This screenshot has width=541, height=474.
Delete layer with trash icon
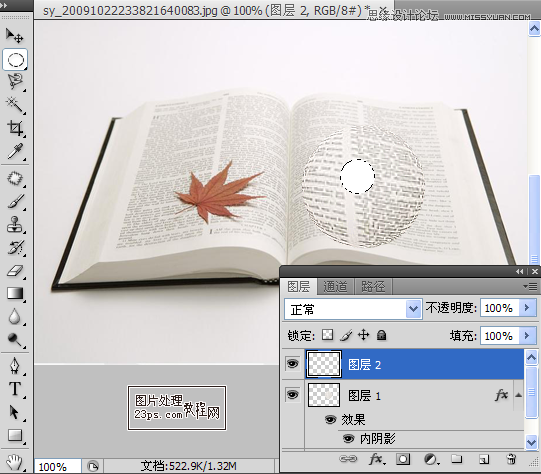point(511,459)
